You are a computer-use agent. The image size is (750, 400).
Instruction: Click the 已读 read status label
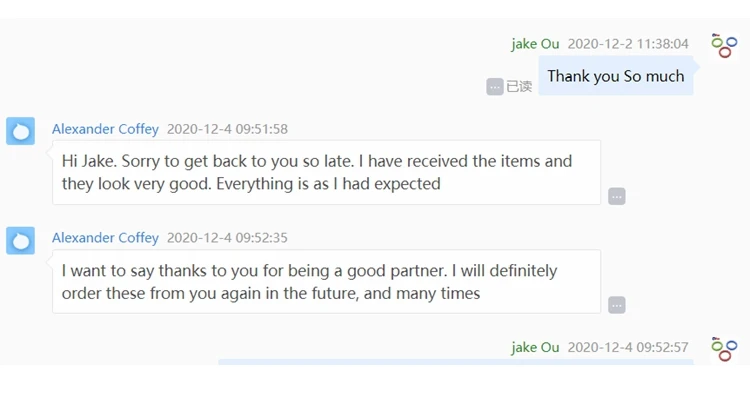tap(519, 87)
